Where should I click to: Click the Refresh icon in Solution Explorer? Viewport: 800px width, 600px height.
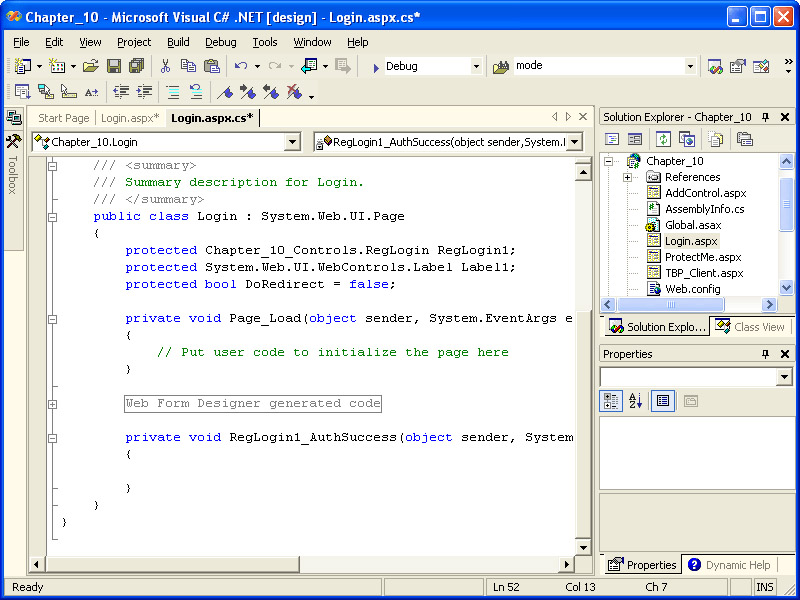[x=663, y=139]
